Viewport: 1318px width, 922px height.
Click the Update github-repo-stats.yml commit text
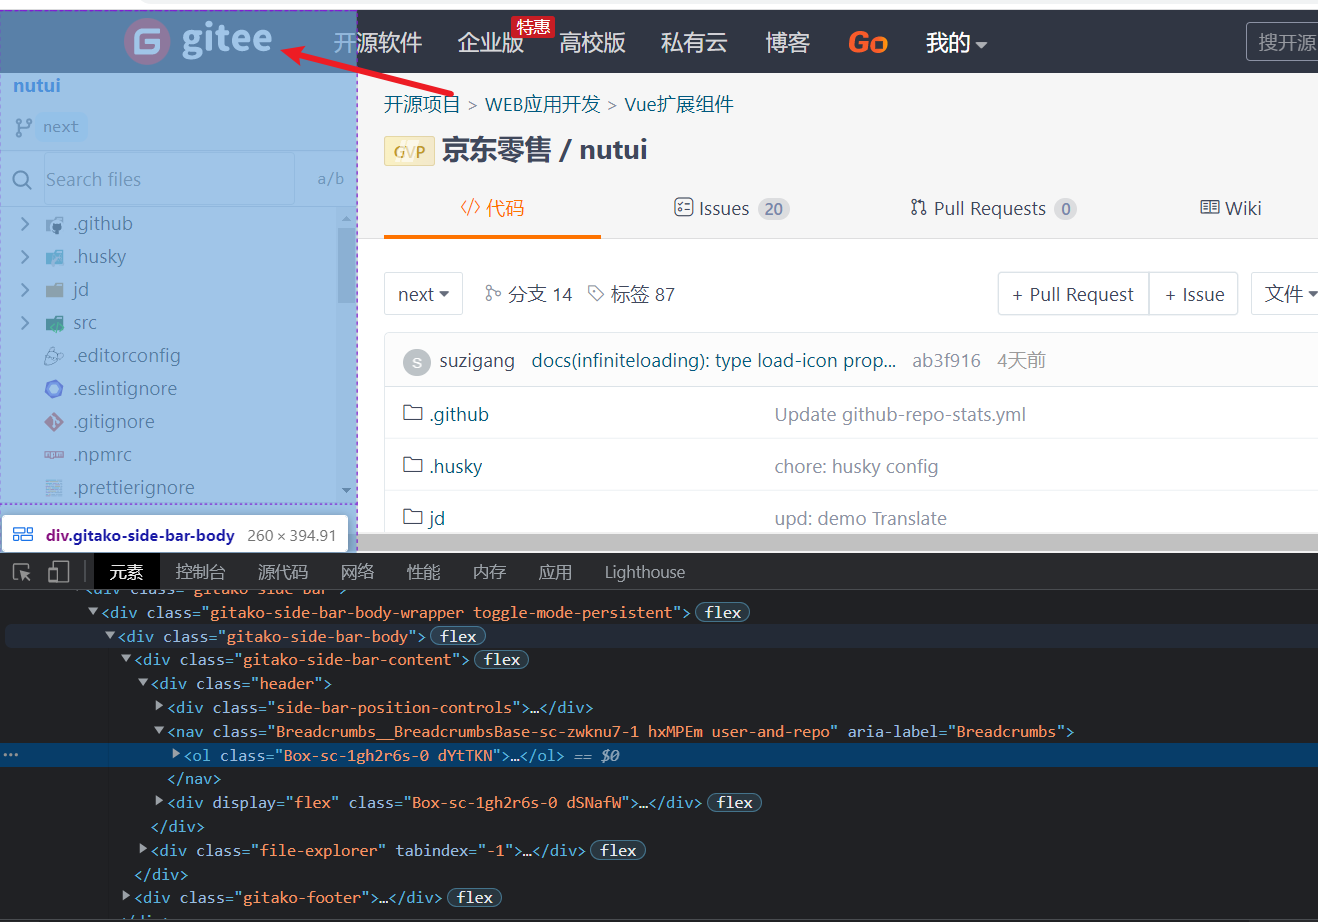click(900, 414)
